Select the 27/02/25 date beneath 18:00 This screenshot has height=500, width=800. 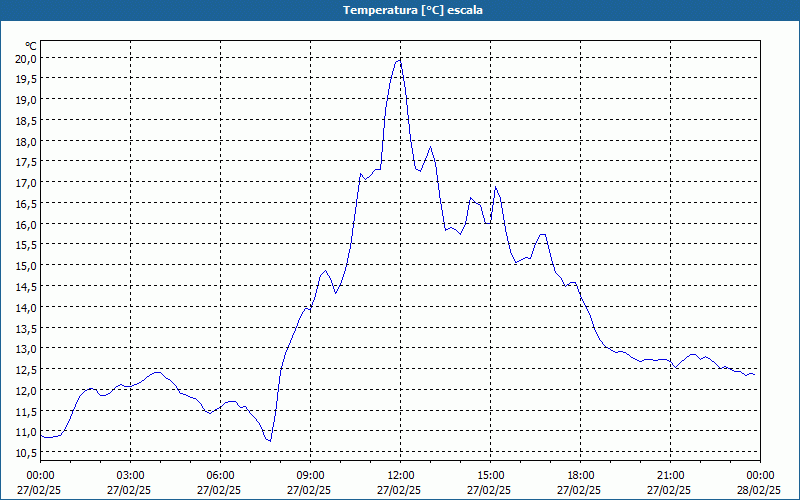pos(579,490)
